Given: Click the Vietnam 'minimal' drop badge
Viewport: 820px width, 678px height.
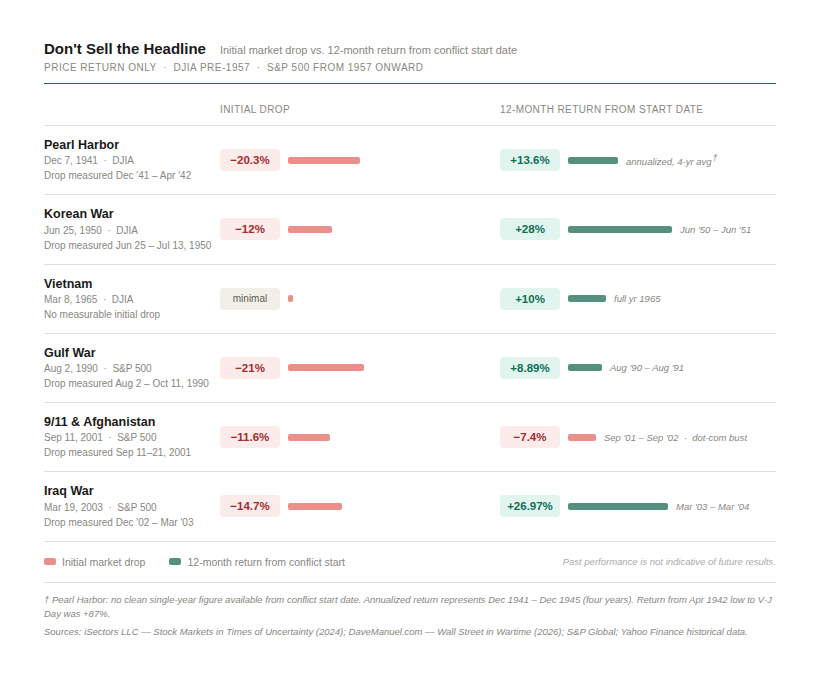Looking at the screenshot, I should 250,298.
